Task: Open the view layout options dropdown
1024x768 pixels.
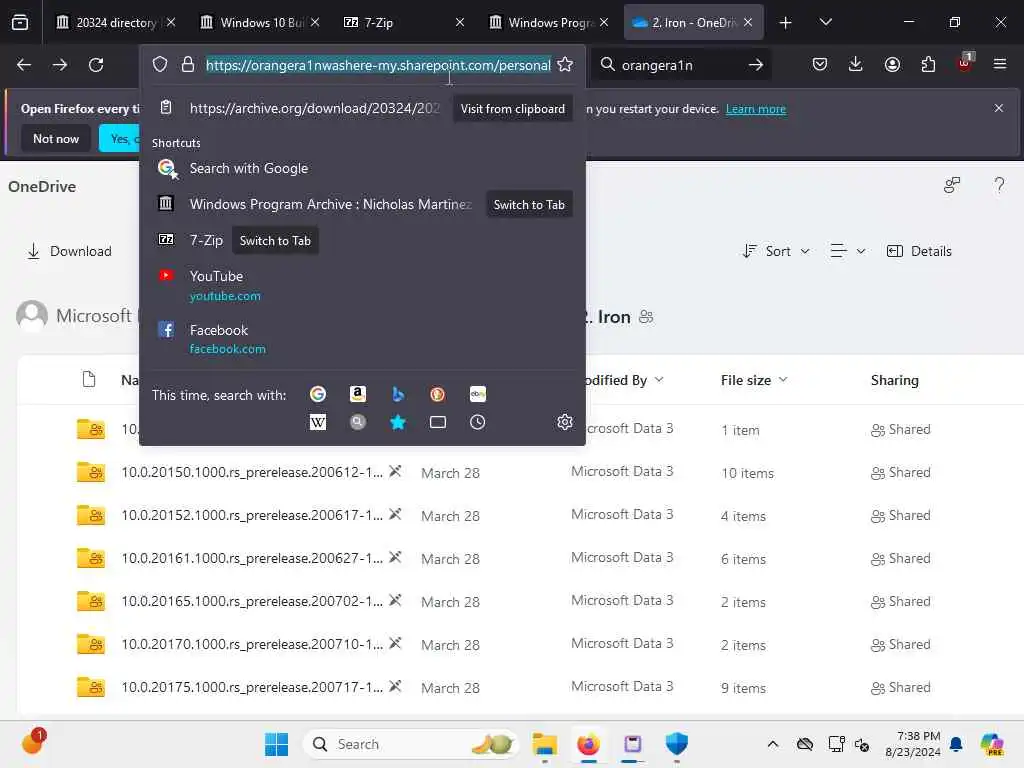Action: (x=848, y=251)
